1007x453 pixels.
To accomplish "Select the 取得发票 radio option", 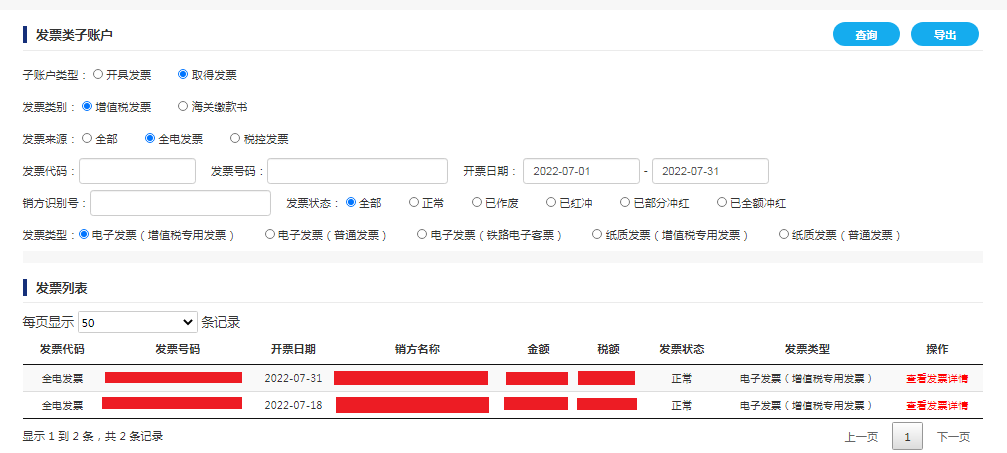I will click(183, 75).
